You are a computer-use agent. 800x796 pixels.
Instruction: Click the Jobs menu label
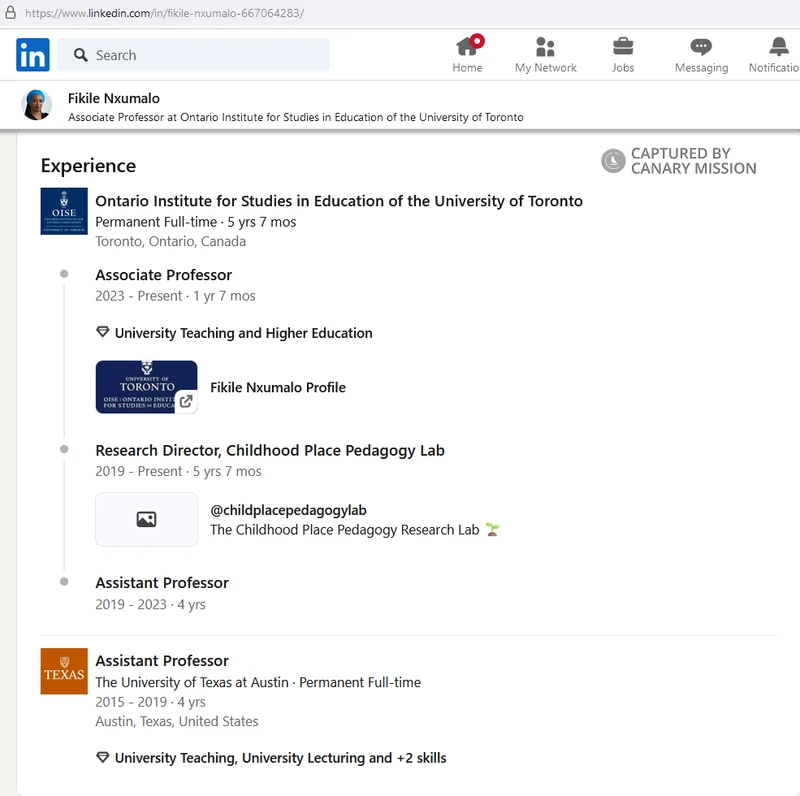coord(623,67)
